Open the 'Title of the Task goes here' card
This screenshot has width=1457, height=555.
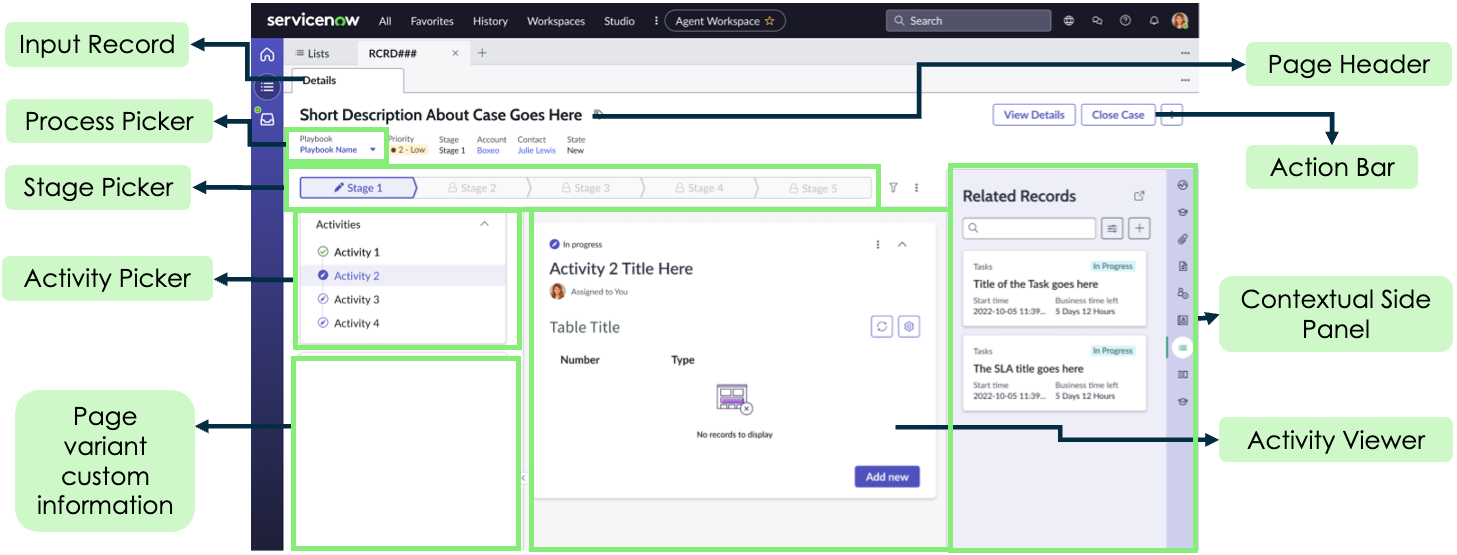click(x=1054, y=289)
